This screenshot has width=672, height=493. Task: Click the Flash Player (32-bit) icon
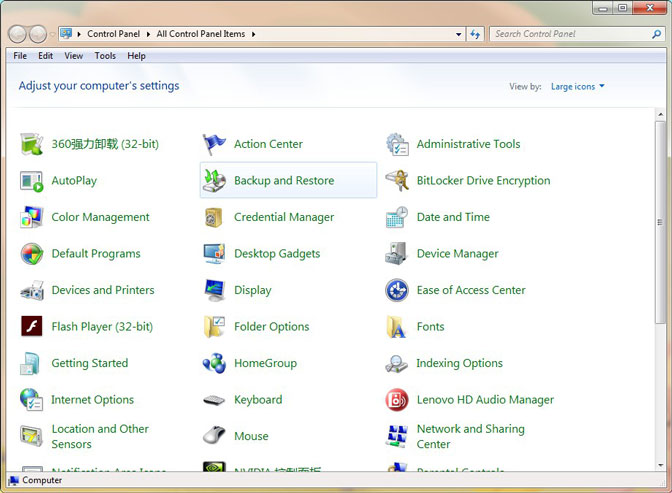pos(31,327)
